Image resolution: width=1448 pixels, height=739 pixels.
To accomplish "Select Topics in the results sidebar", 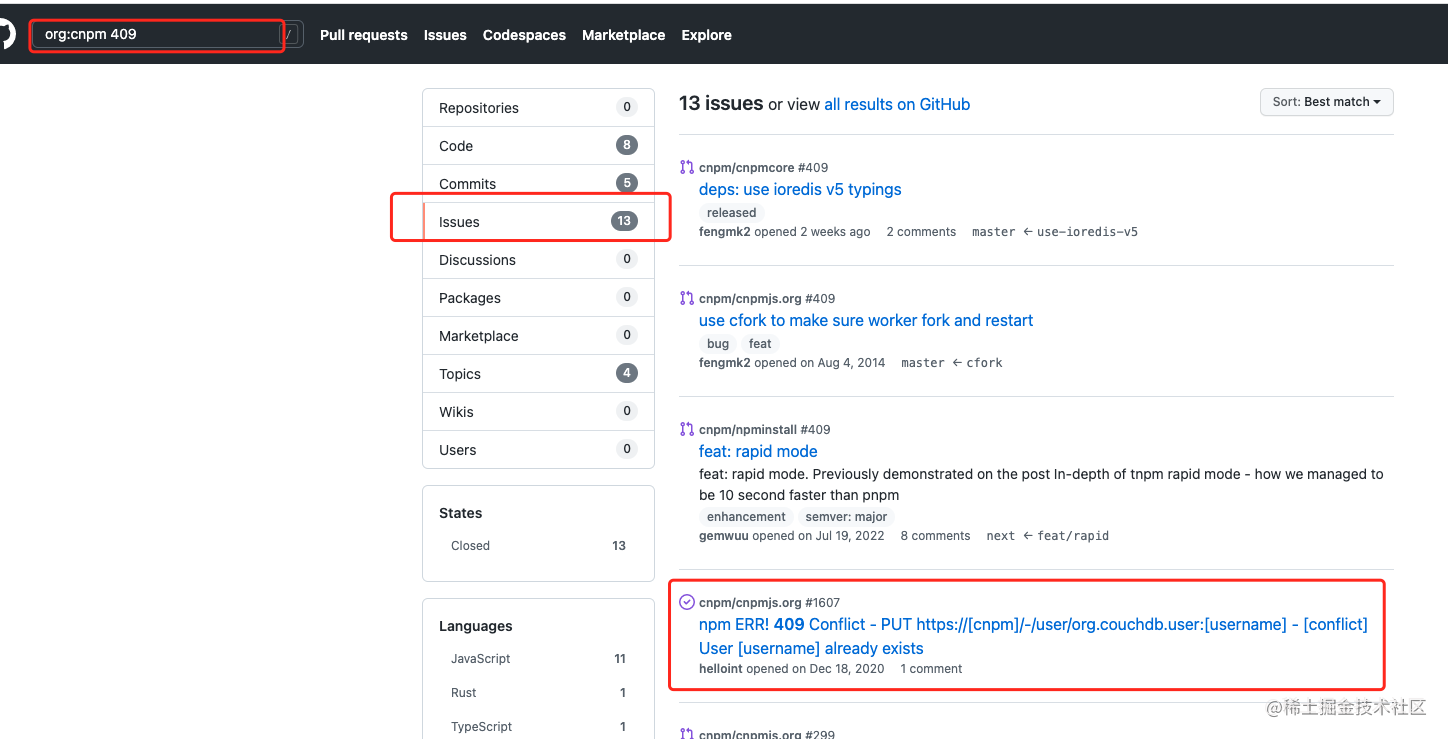I will coord(538,374).
